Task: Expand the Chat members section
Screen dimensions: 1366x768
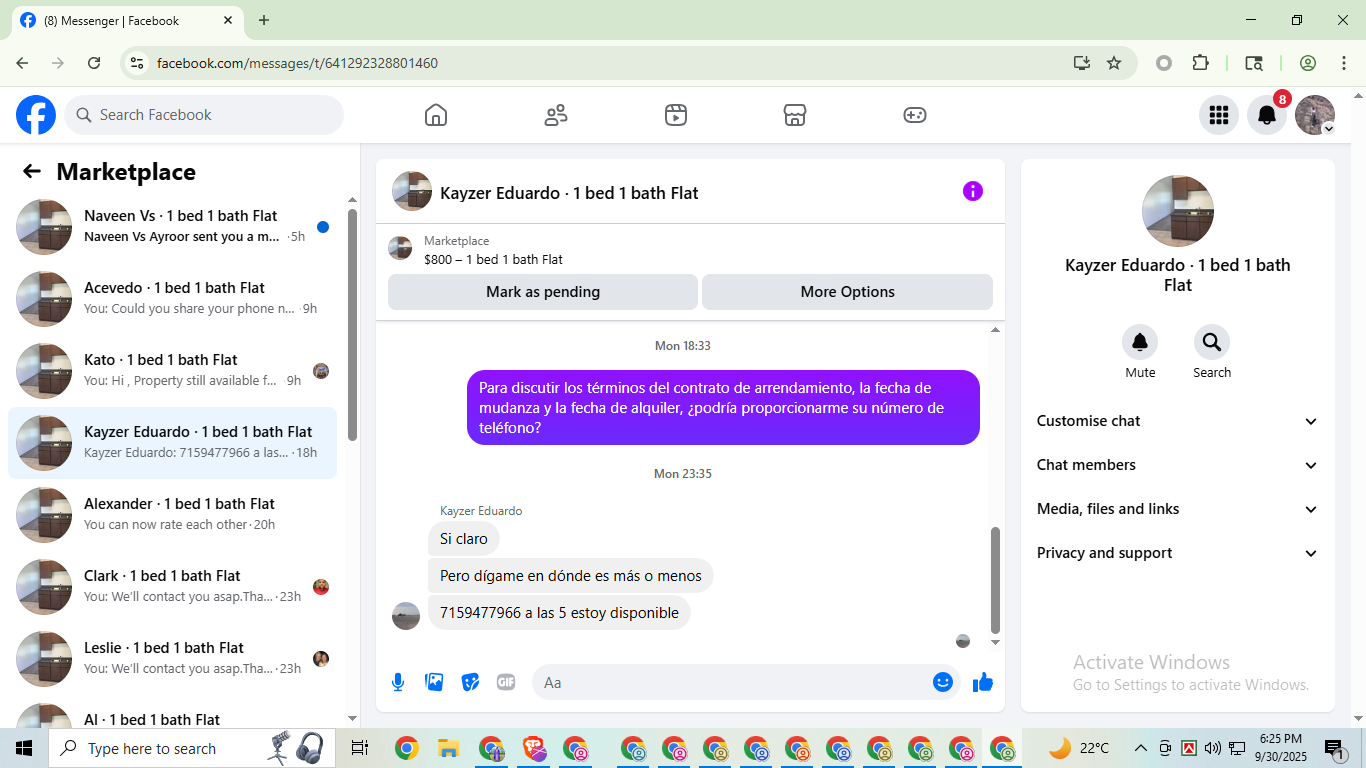Action: click(1178, 465)
